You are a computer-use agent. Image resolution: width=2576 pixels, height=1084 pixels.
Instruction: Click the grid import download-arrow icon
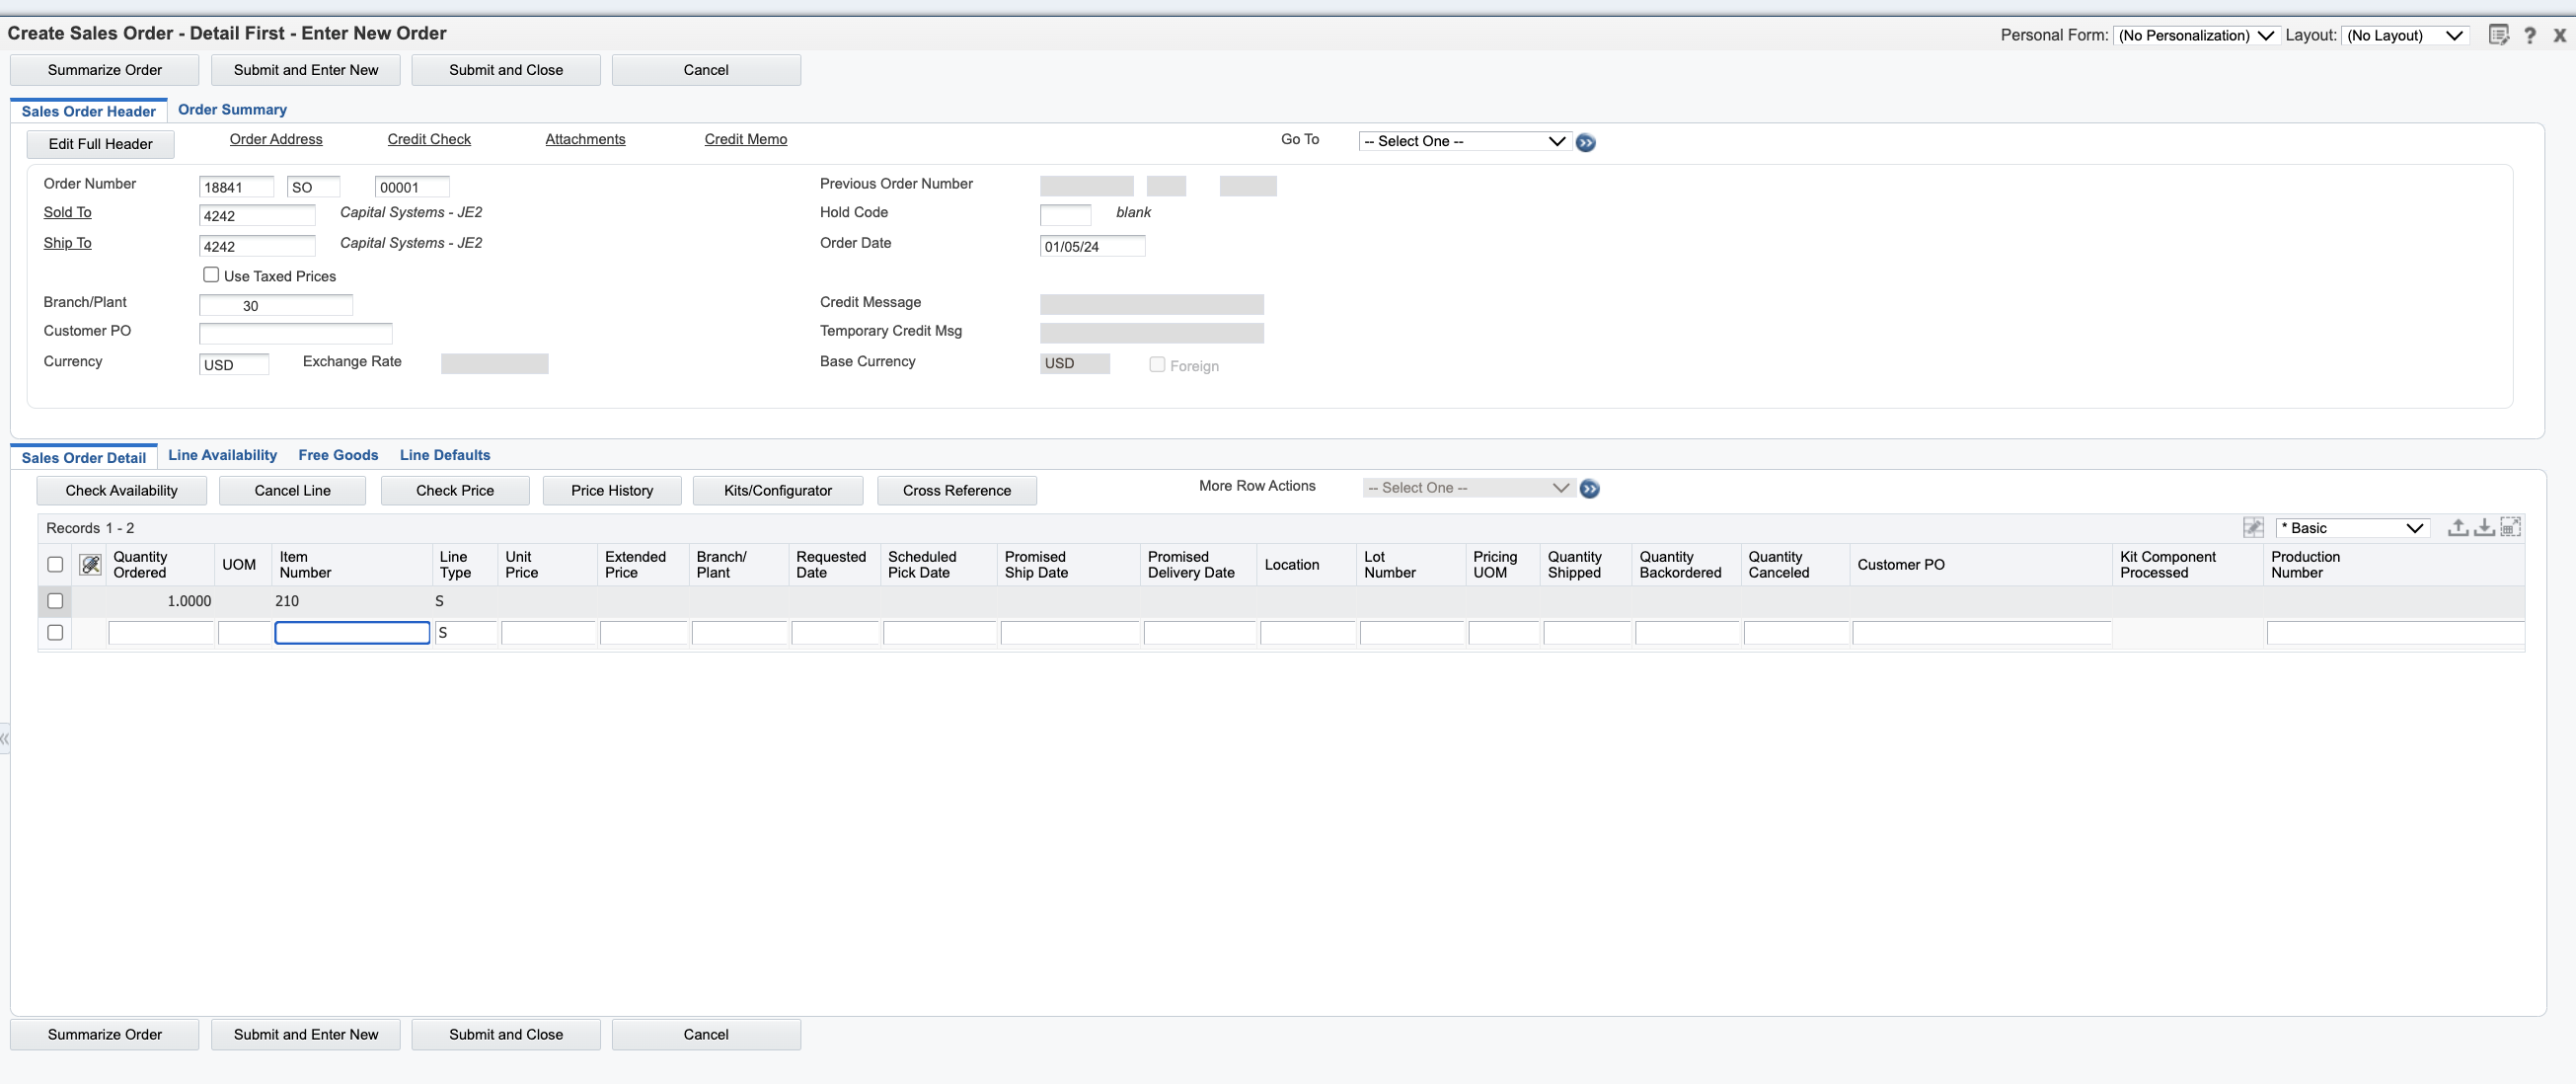2483,527
